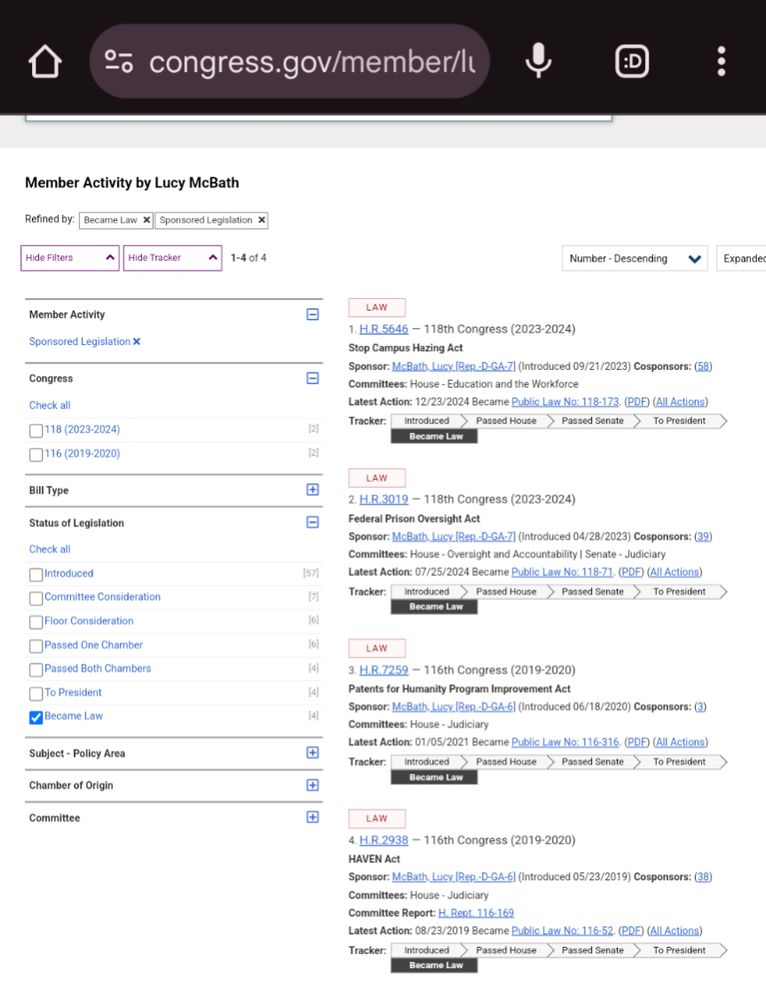Viewport: 766px width, 1000px height.
Task: Tap the congress.gov address bar
Action: (290, 62)
